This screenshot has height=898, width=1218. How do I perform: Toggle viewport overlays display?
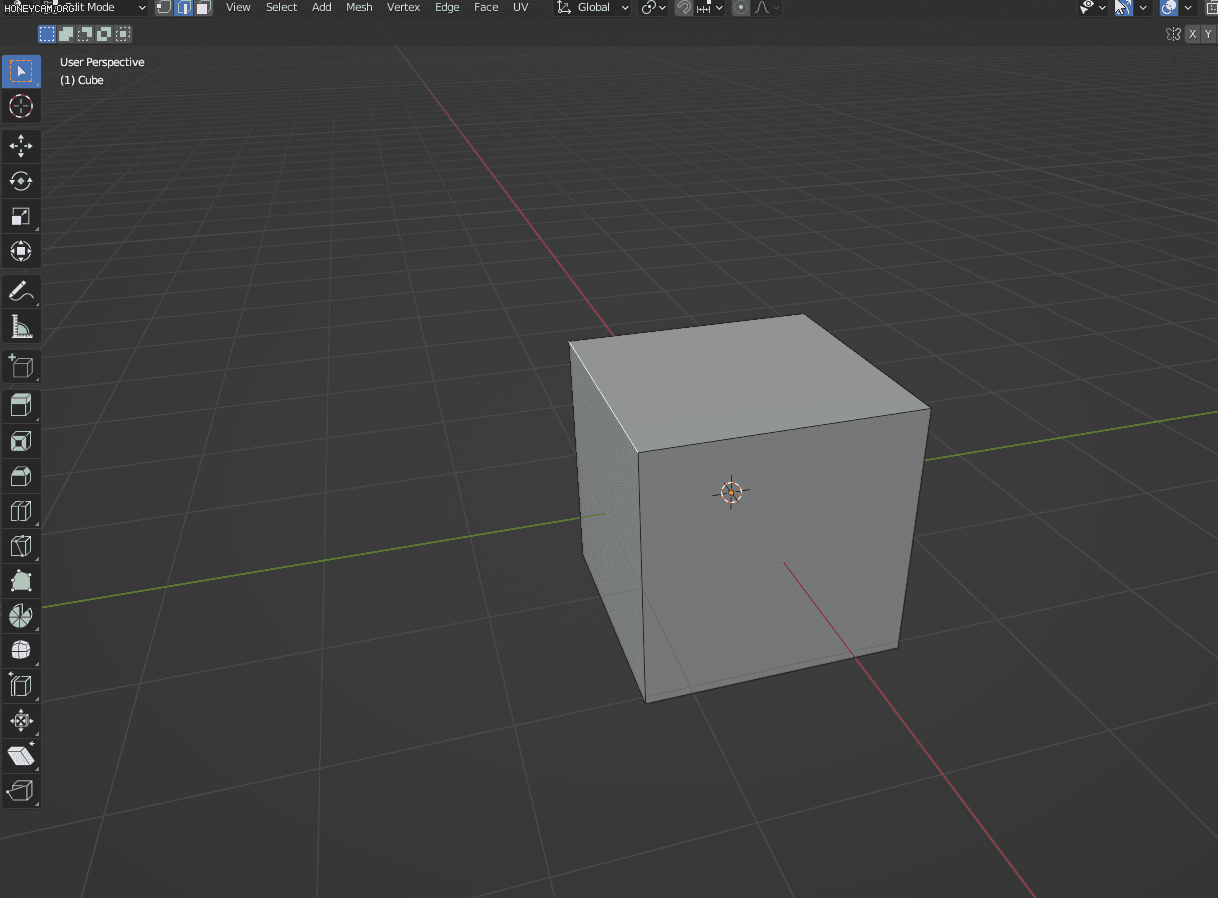pos(1169,8)
